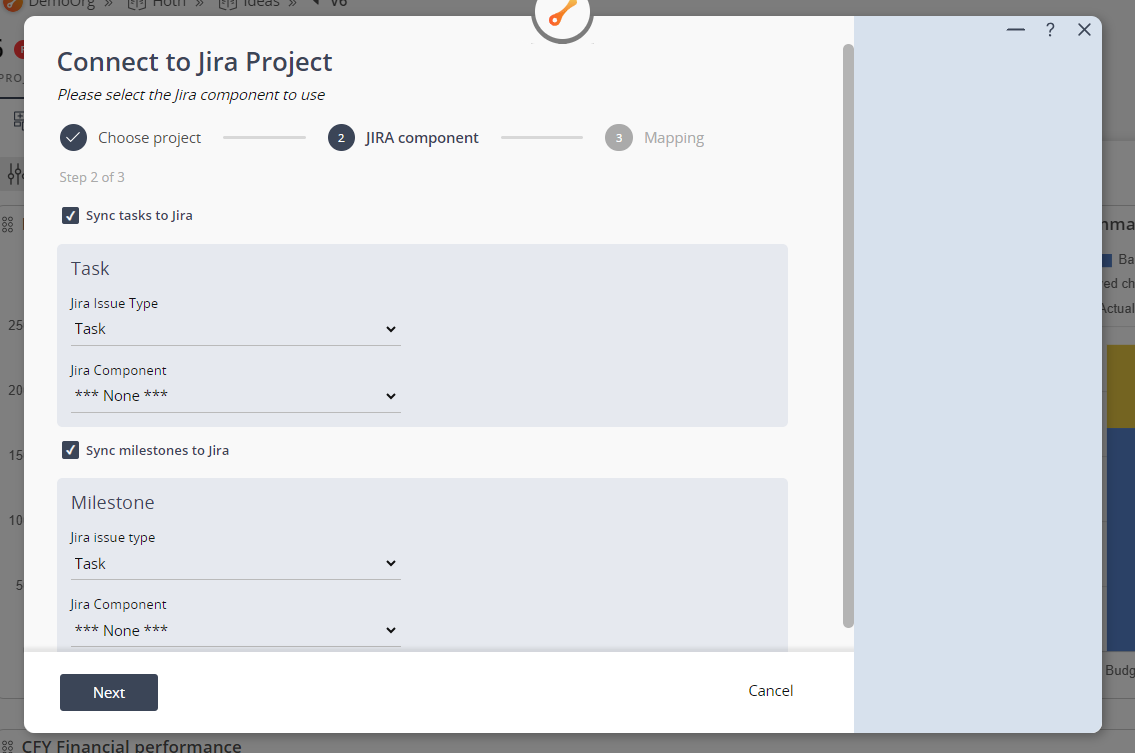Click 'CFY Financial performance' on the background page
The height and width of the screenshot is (753, 1135).
click(132, 745)
